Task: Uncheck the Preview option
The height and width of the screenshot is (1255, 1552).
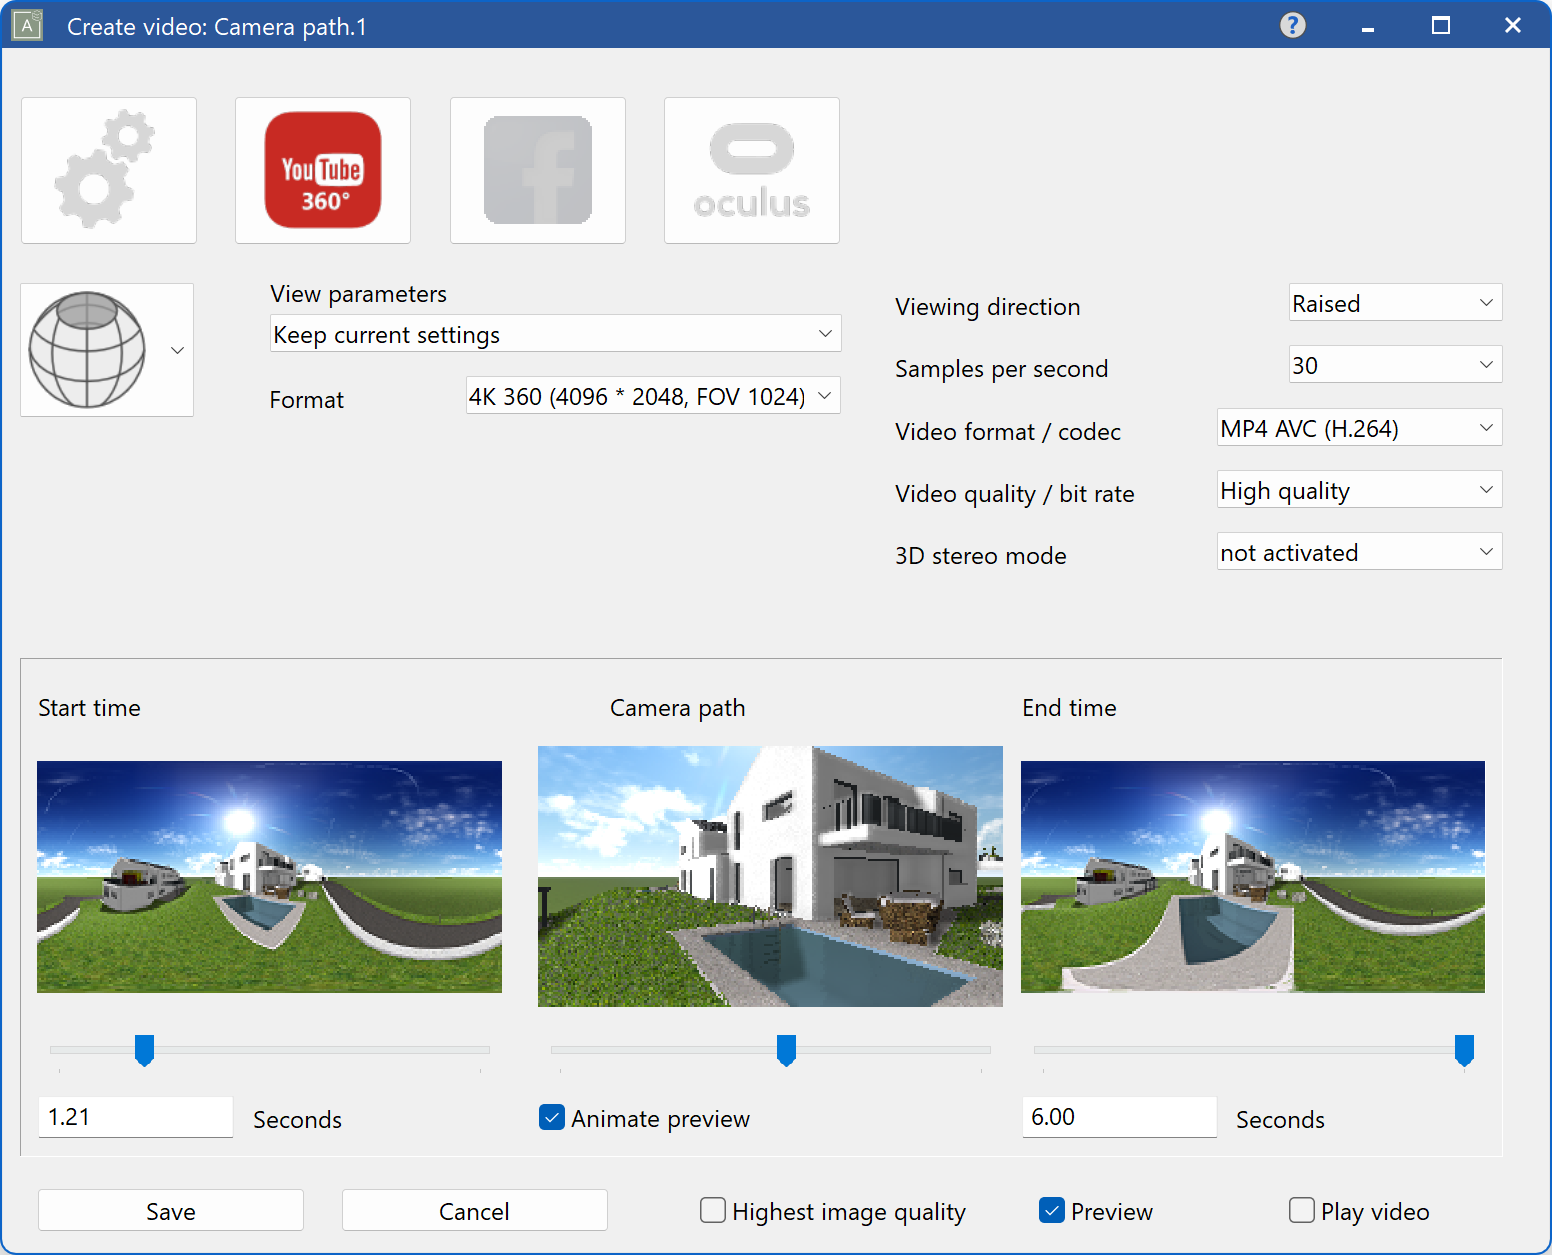Action: tap(1051, 1210)
